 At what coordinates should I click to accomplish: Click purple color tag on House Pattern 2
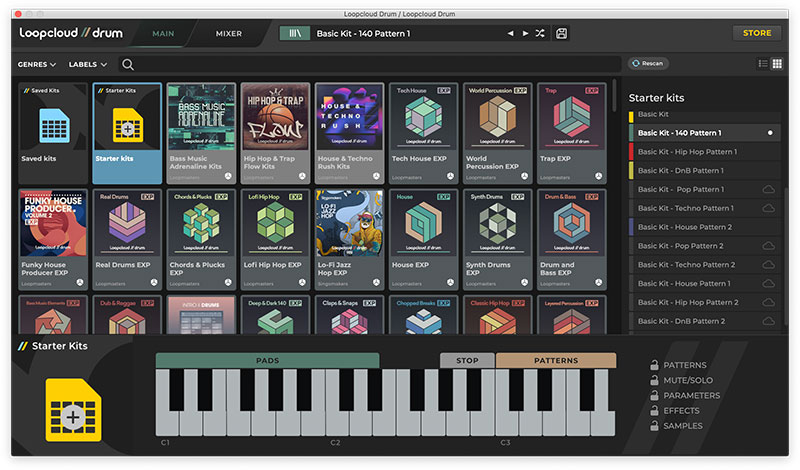pos(631,227)
